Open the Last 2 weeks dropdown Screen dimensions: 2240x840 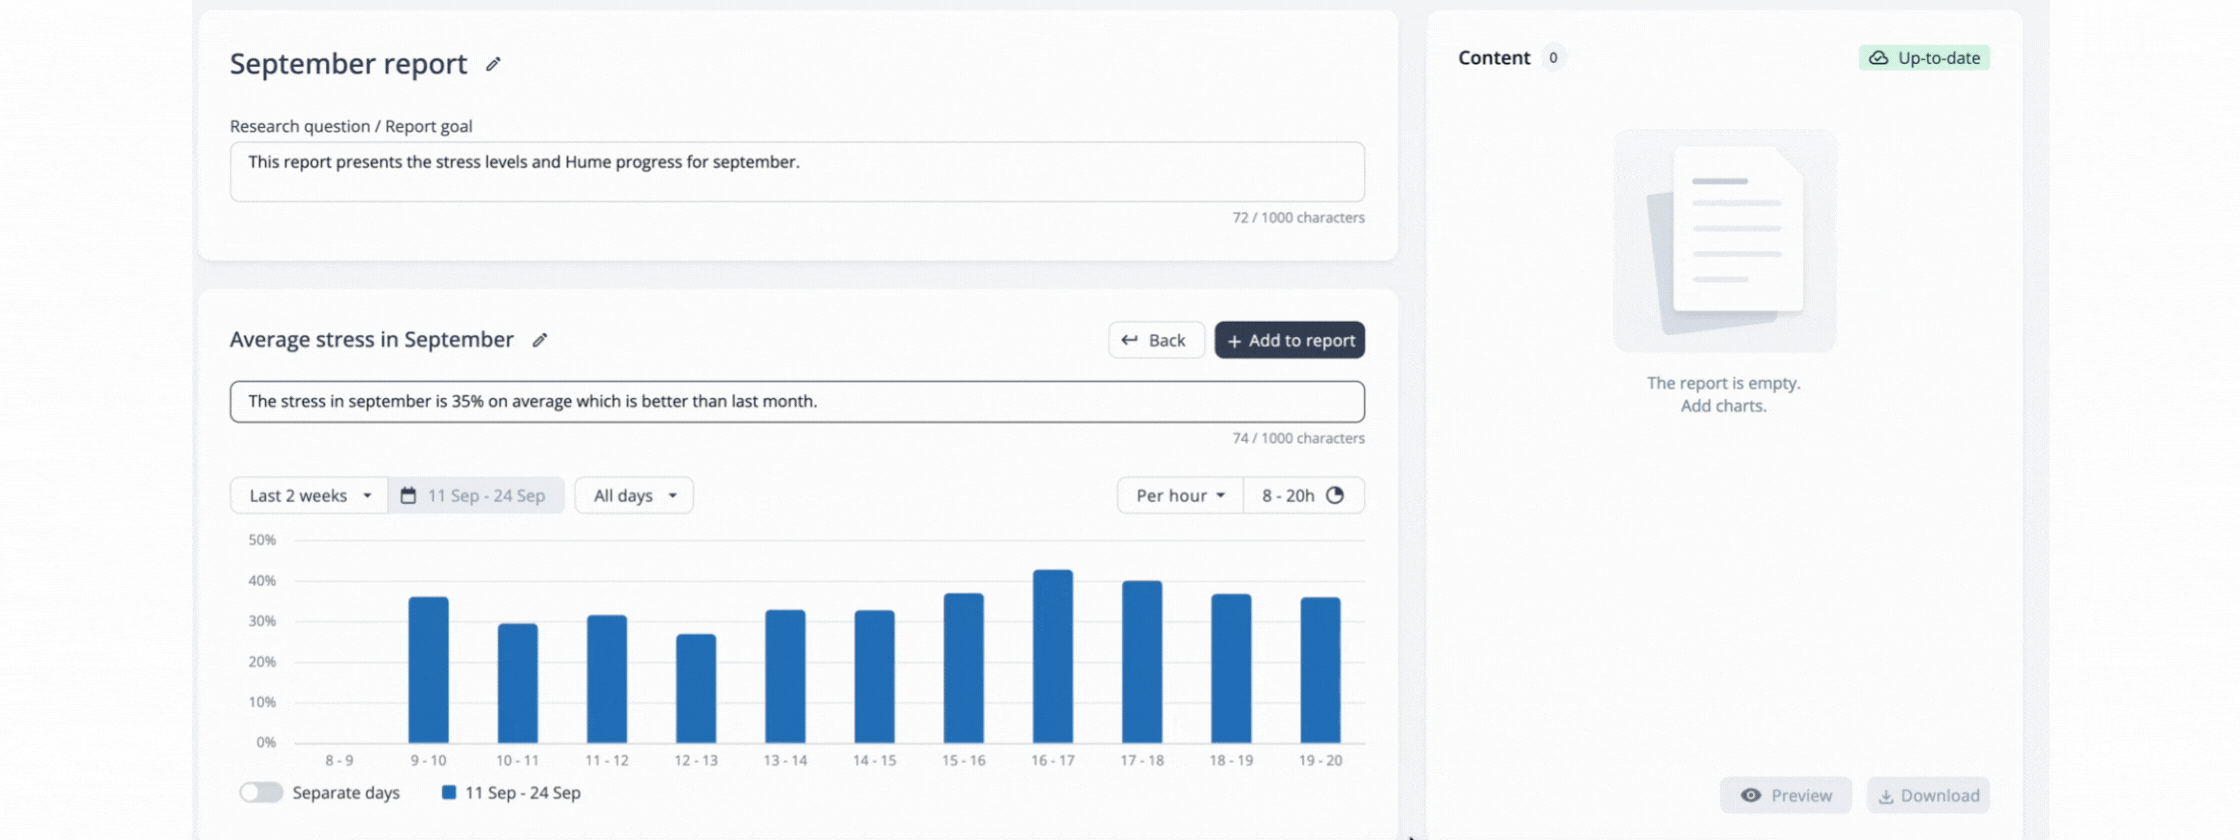[x=309, y=496]
